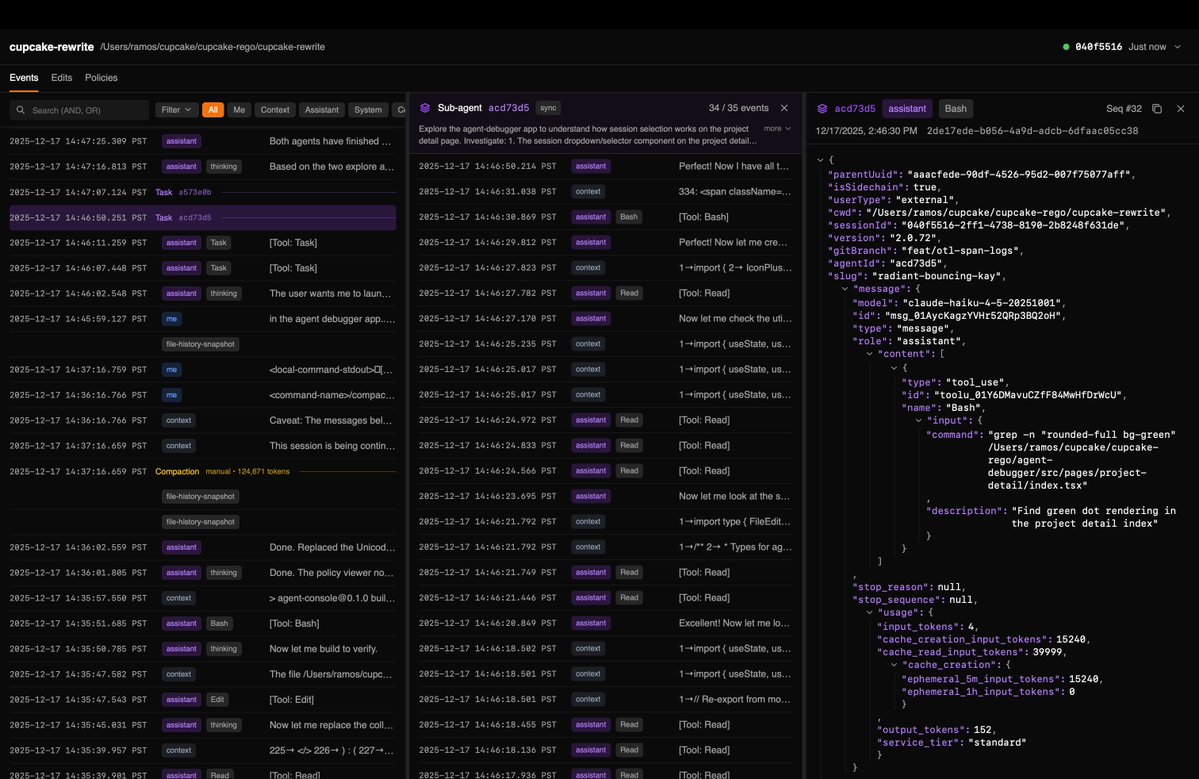Open Task a573e0b event row
1199x779 pixels.
(203, 192)
